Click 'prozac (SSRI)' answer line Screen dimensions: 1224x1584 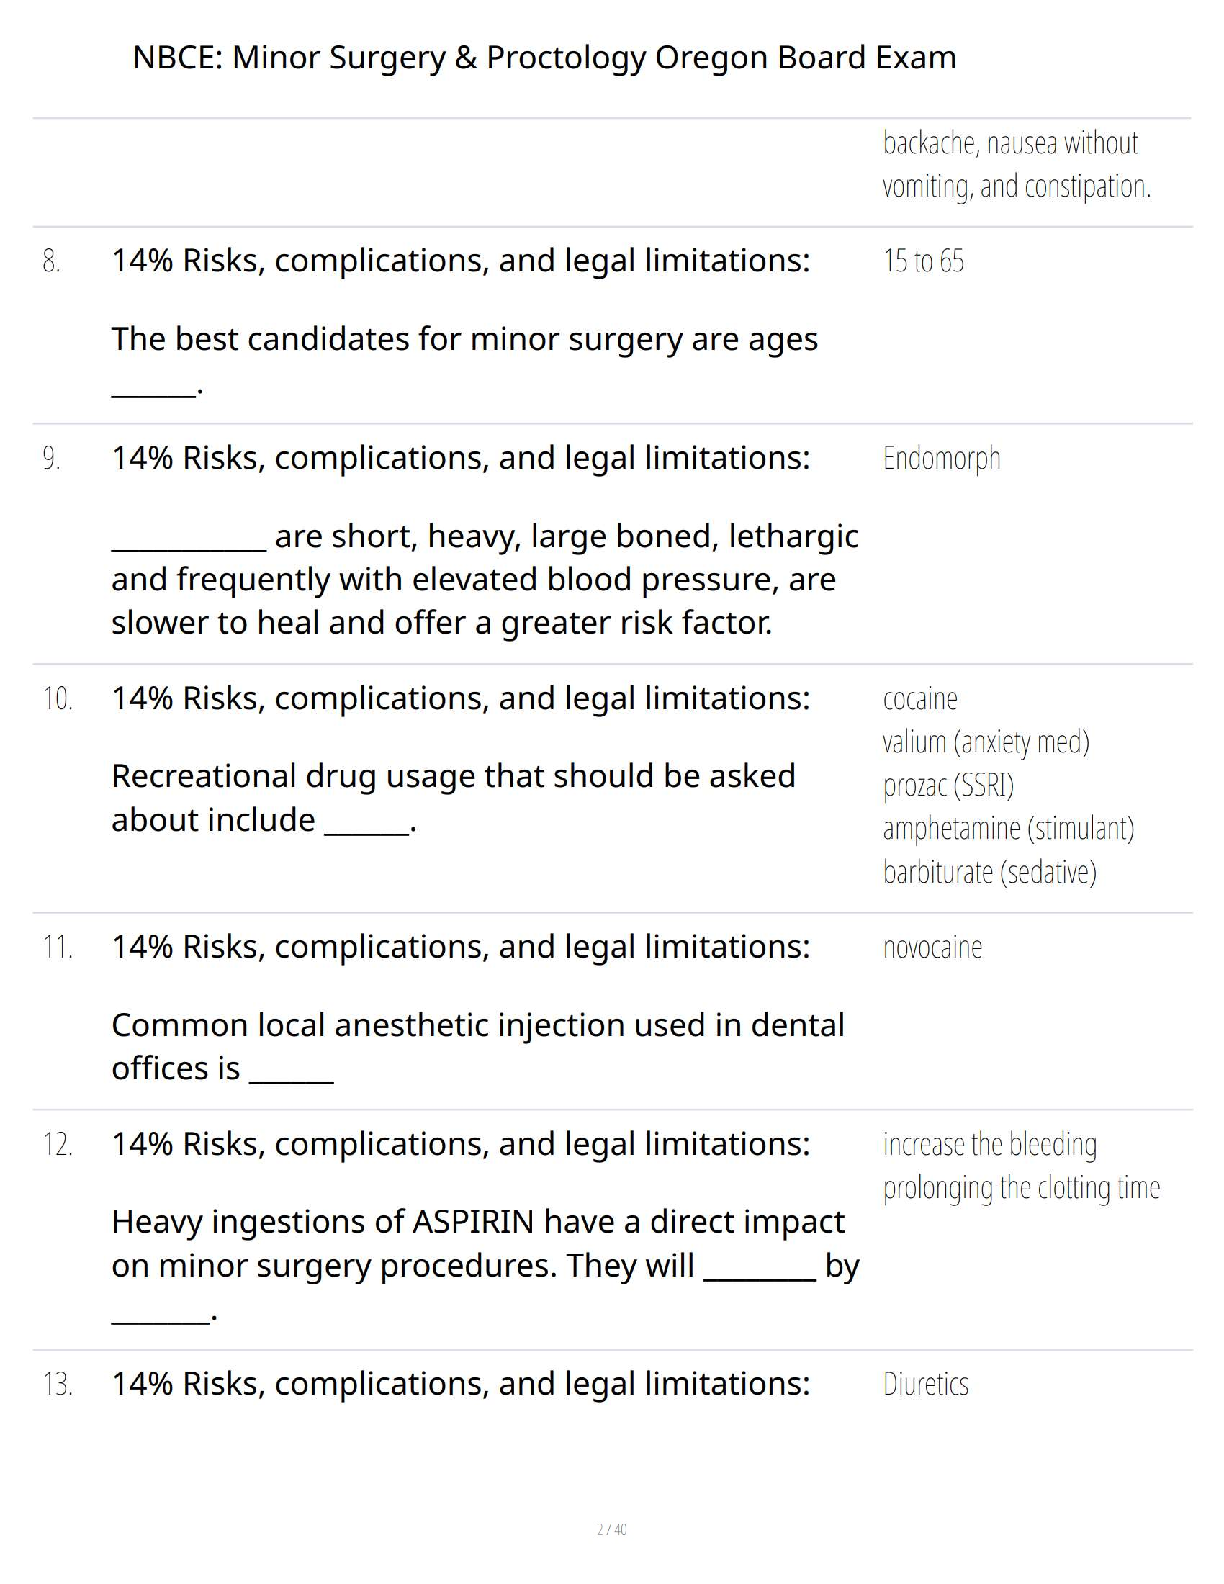948,786
